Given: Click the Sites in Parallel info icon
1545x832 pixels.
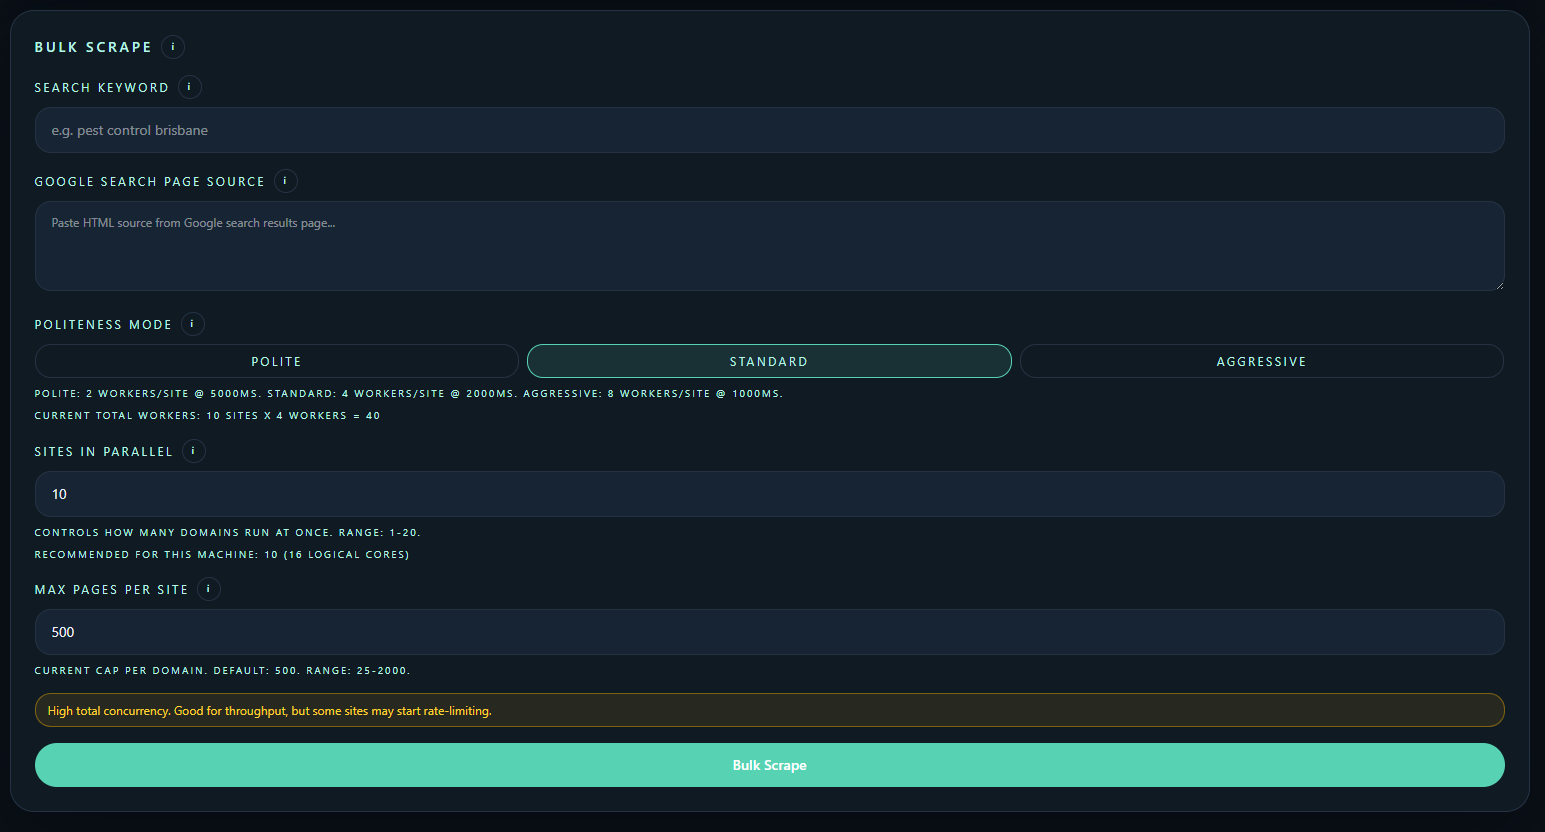Looking at the screenshot, I should pos(194,451).
